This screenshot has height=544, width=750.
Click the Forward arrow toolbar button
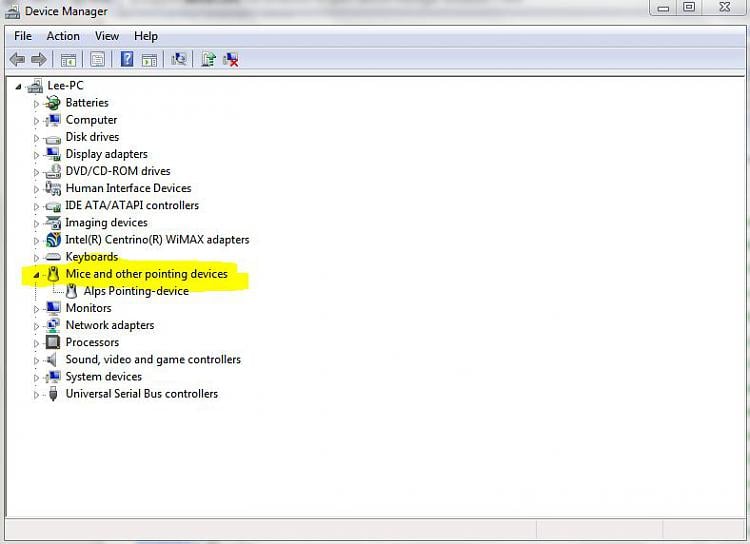tap(39, 60)
